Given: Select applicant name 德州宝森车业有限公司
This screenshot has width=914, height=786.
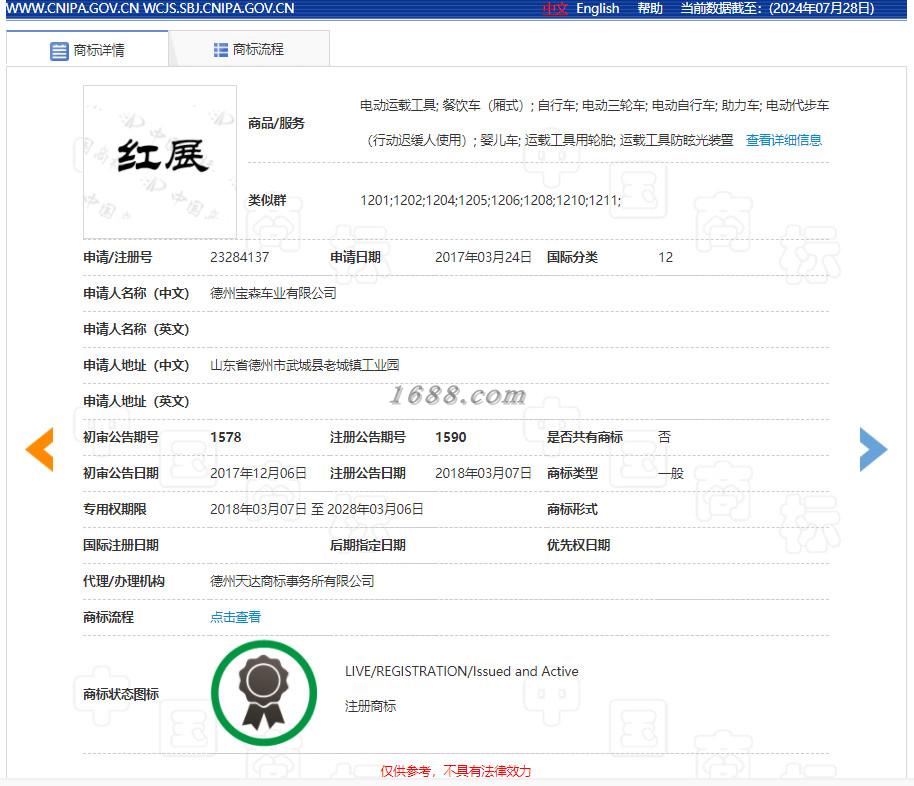Looking at the screenshot, I should [x=273, y=293].
